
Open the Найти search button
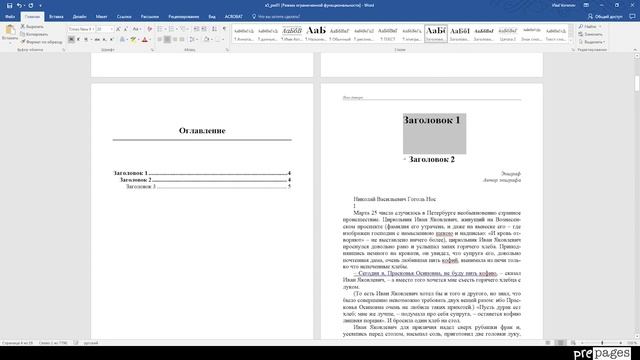(590, 27)
